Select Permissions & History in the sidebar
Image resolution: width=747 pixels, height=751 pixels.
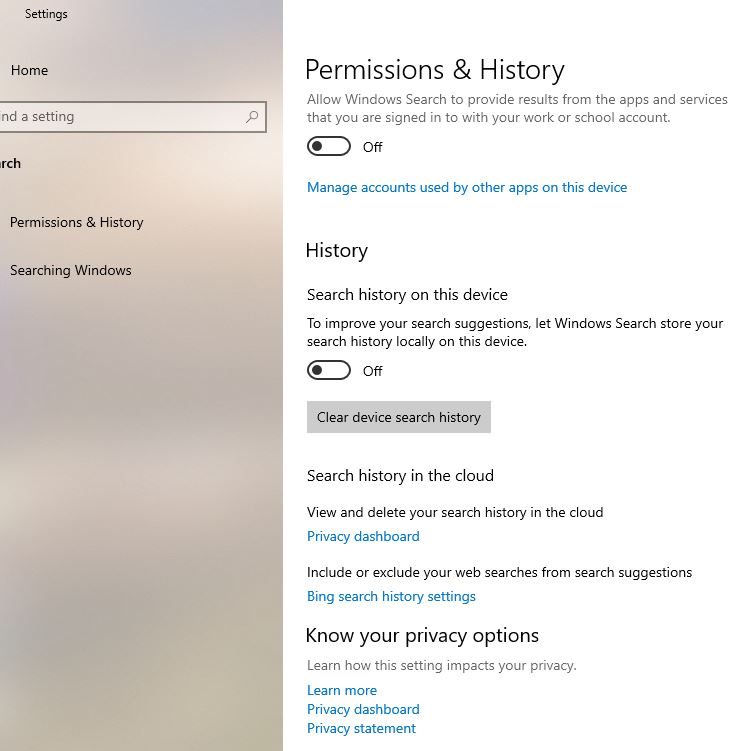click(x=77, y=222)
